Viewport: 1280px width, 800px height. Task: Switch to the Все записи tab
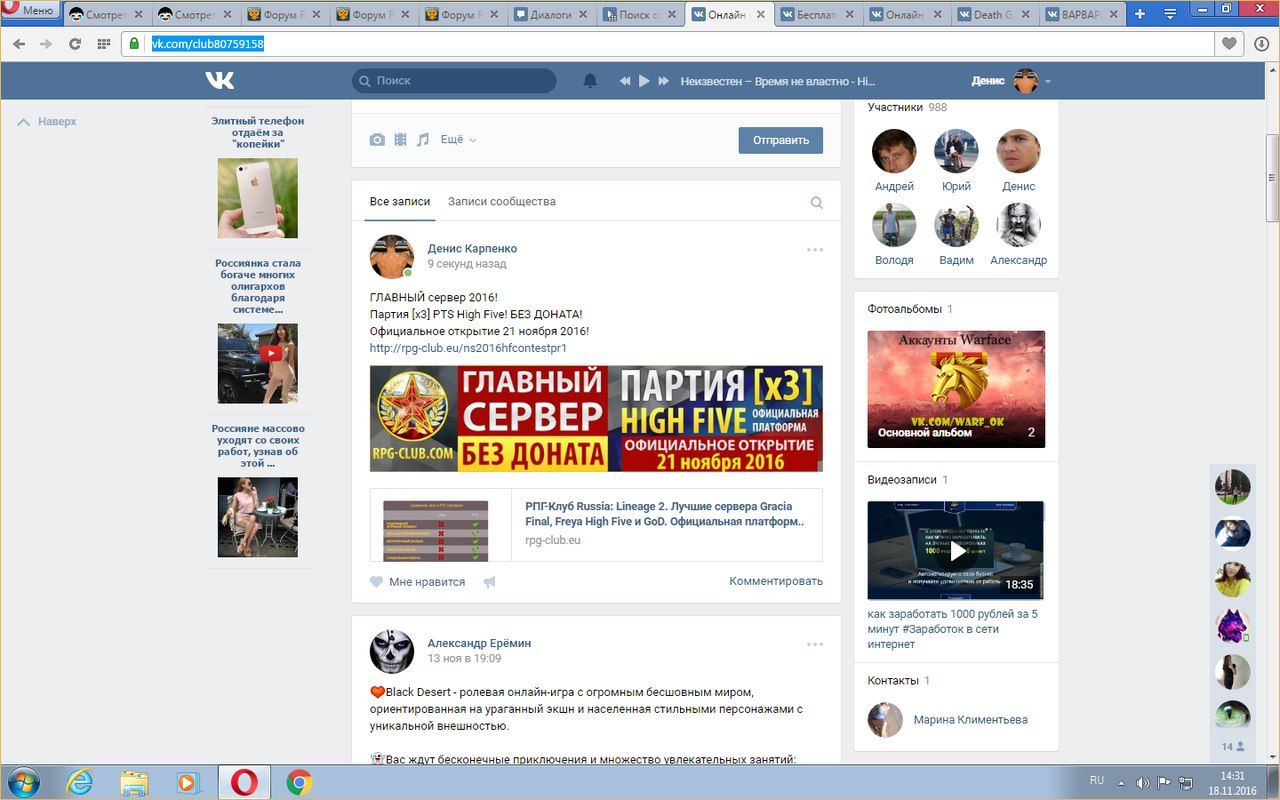pos(400,202)
